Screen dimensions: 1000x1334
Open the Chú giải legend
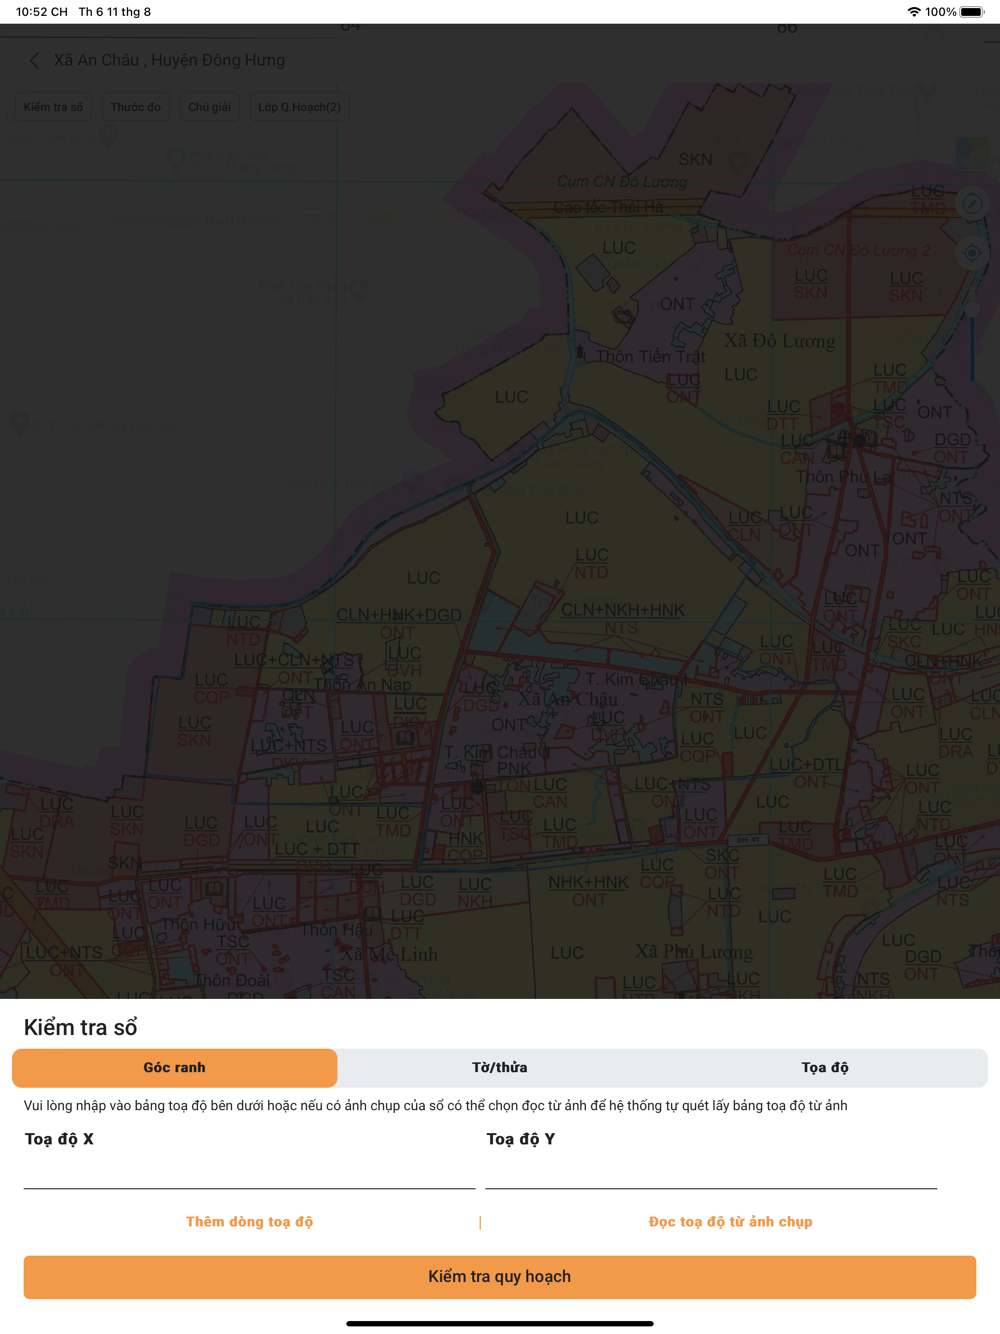(x=210, y=107)
